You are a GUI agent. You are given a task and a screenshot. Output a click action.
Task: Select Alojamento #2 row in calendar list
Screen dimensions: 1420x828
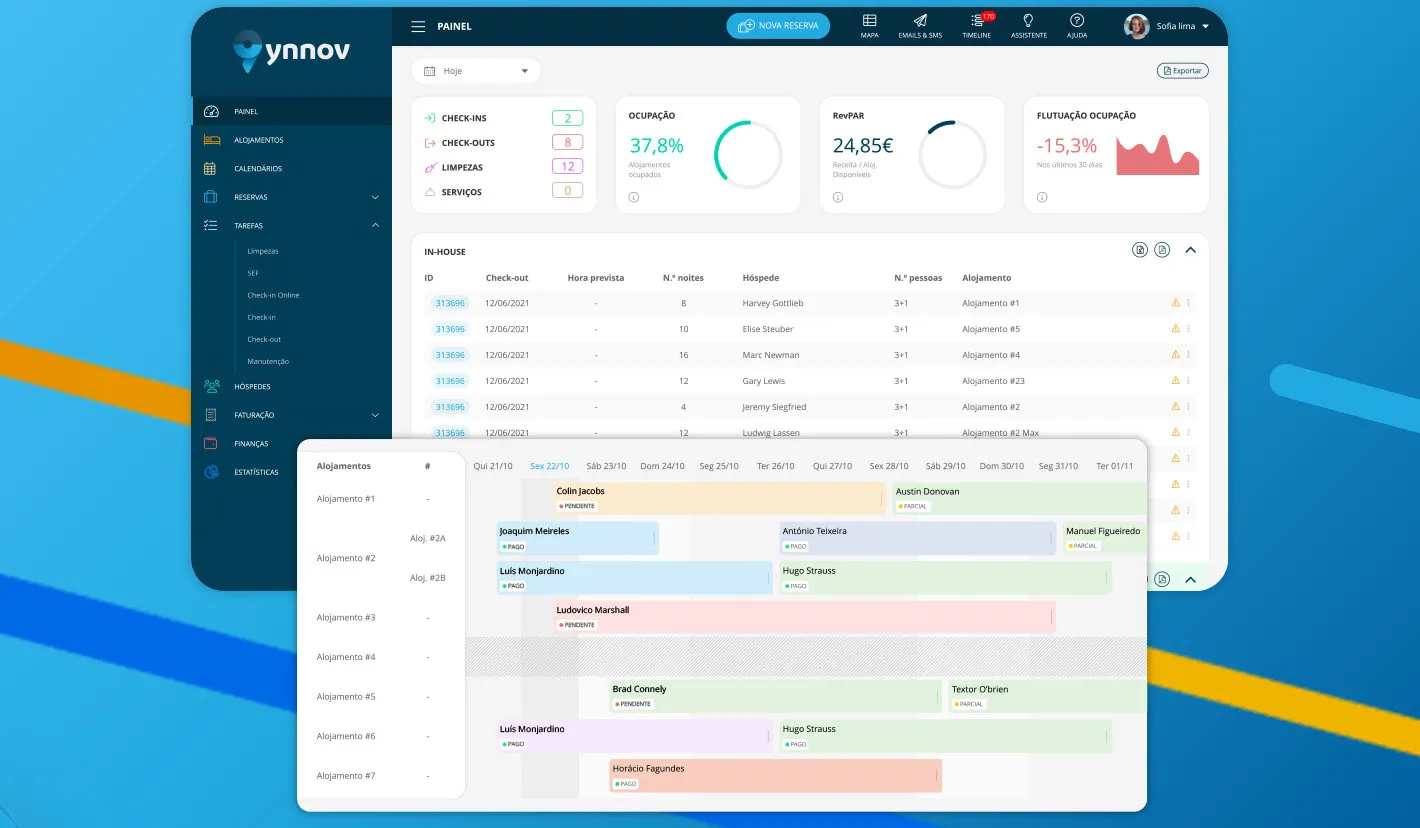coord(346,558)
